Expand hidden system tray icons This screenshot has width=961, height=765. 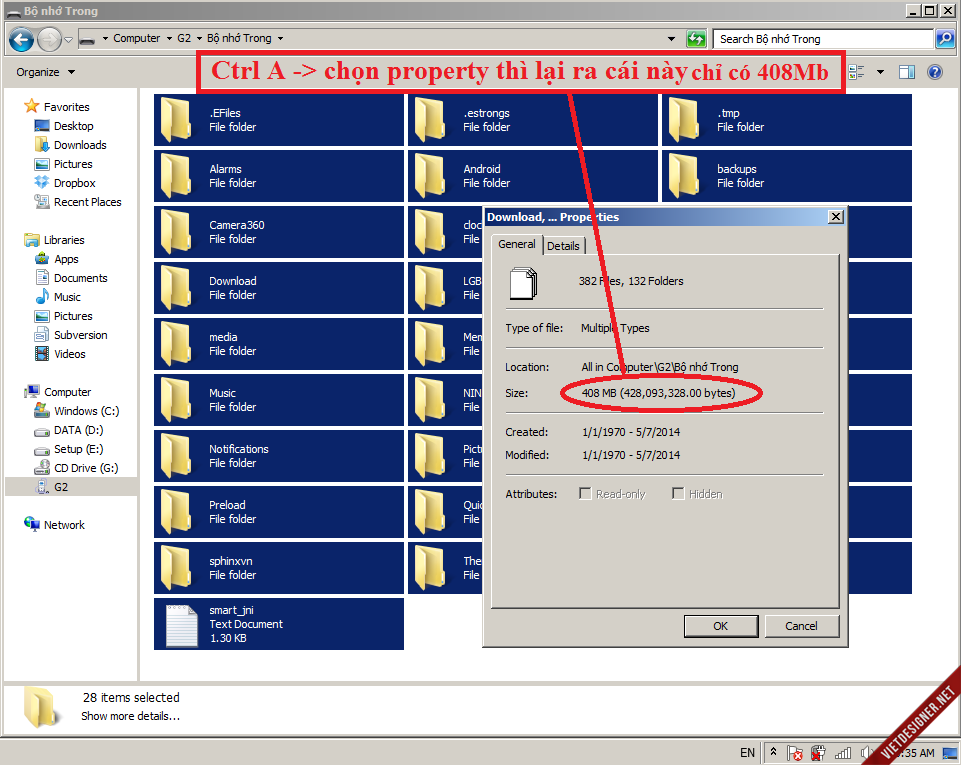coord(773,752)
